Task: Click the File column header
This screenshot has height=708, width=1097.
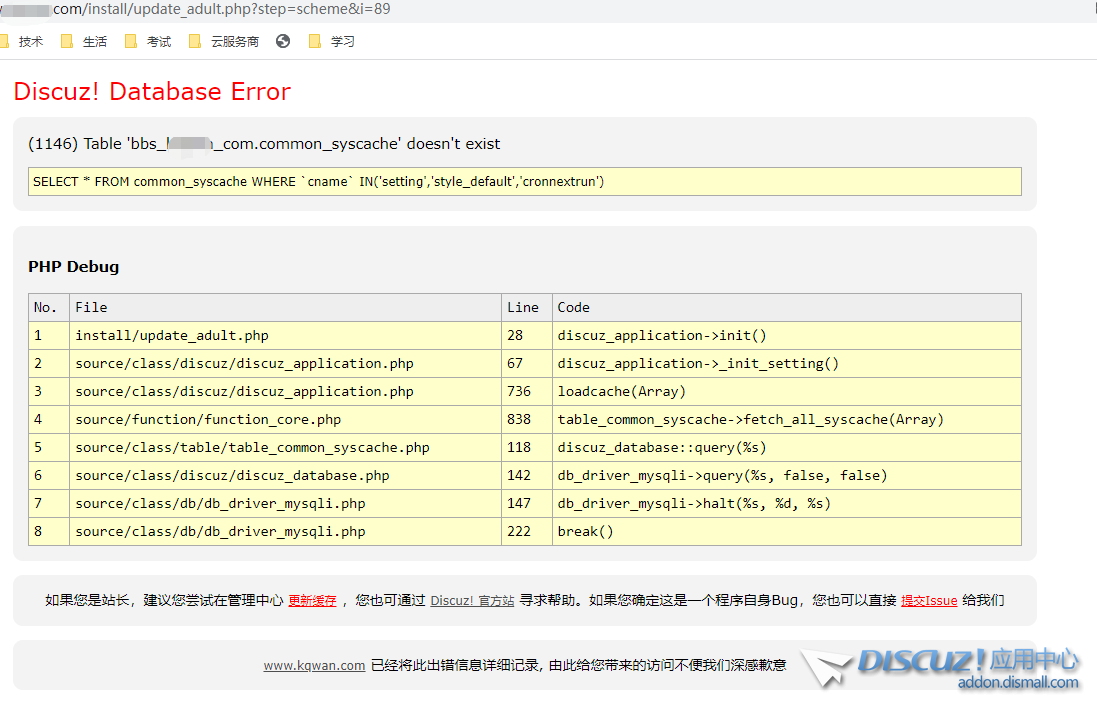Action: click(x=91, y=308)
